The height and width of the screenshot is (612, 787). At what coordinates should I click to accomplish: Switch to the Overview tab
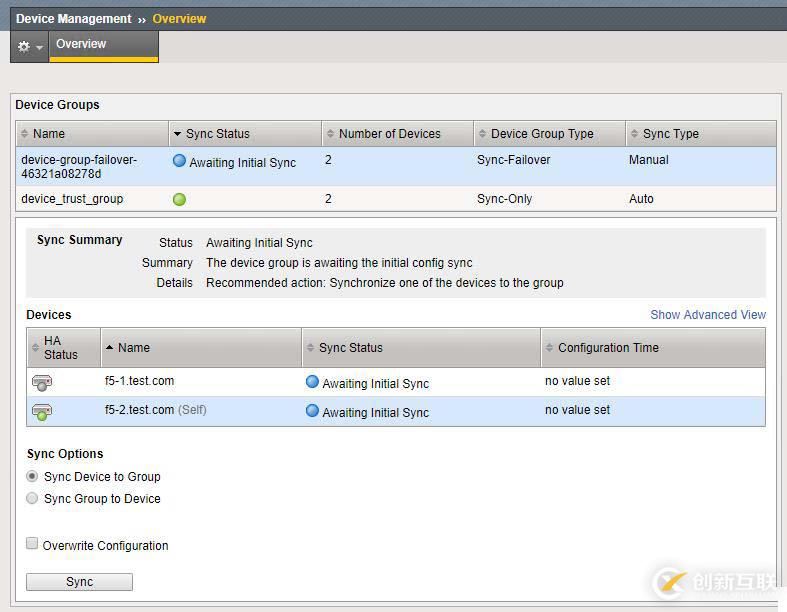81,45
